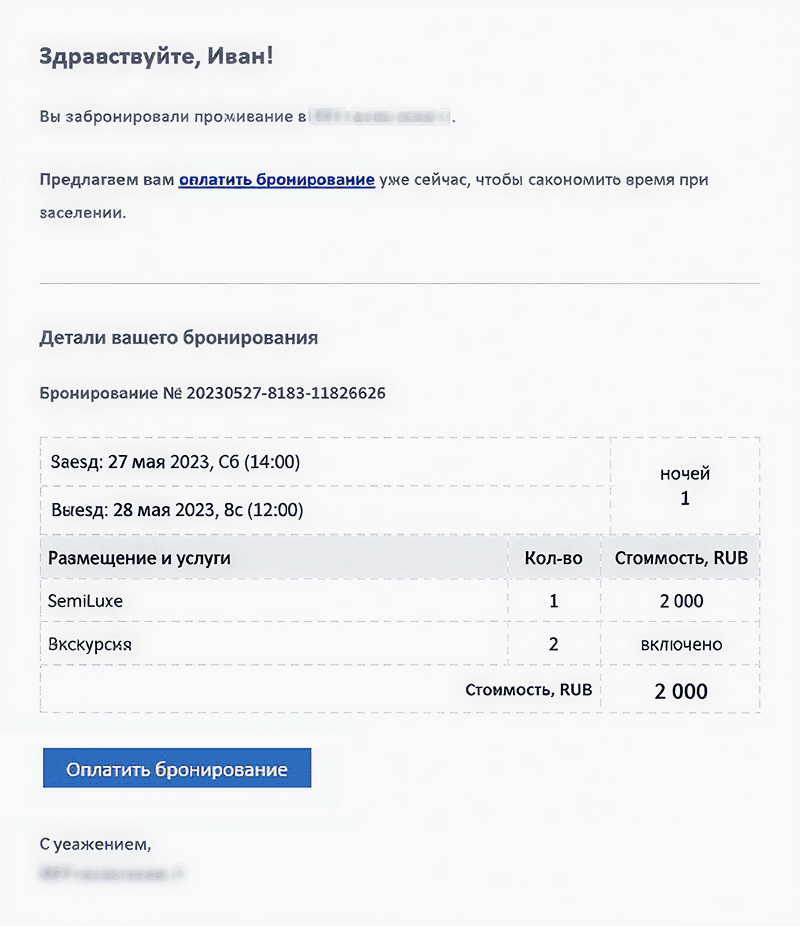Select the 'включено' cell for Экскурсия
This screenshot has width=800, height=926.
pos(681,644)
